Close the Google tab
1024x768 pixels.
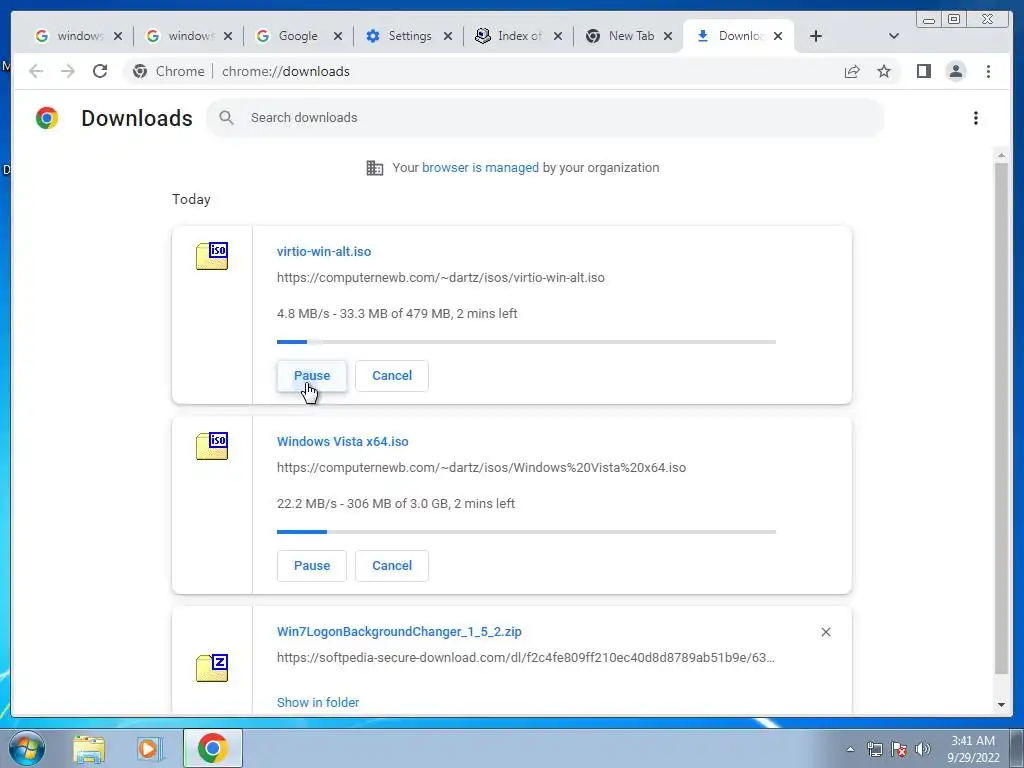point(338,37)
